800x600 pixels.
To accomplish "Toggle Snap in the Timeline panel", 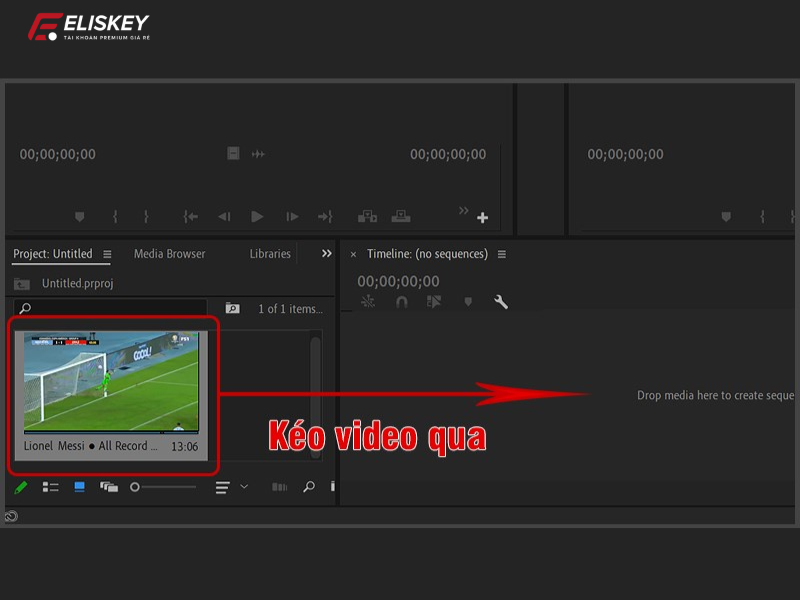I will pos(403,304).
